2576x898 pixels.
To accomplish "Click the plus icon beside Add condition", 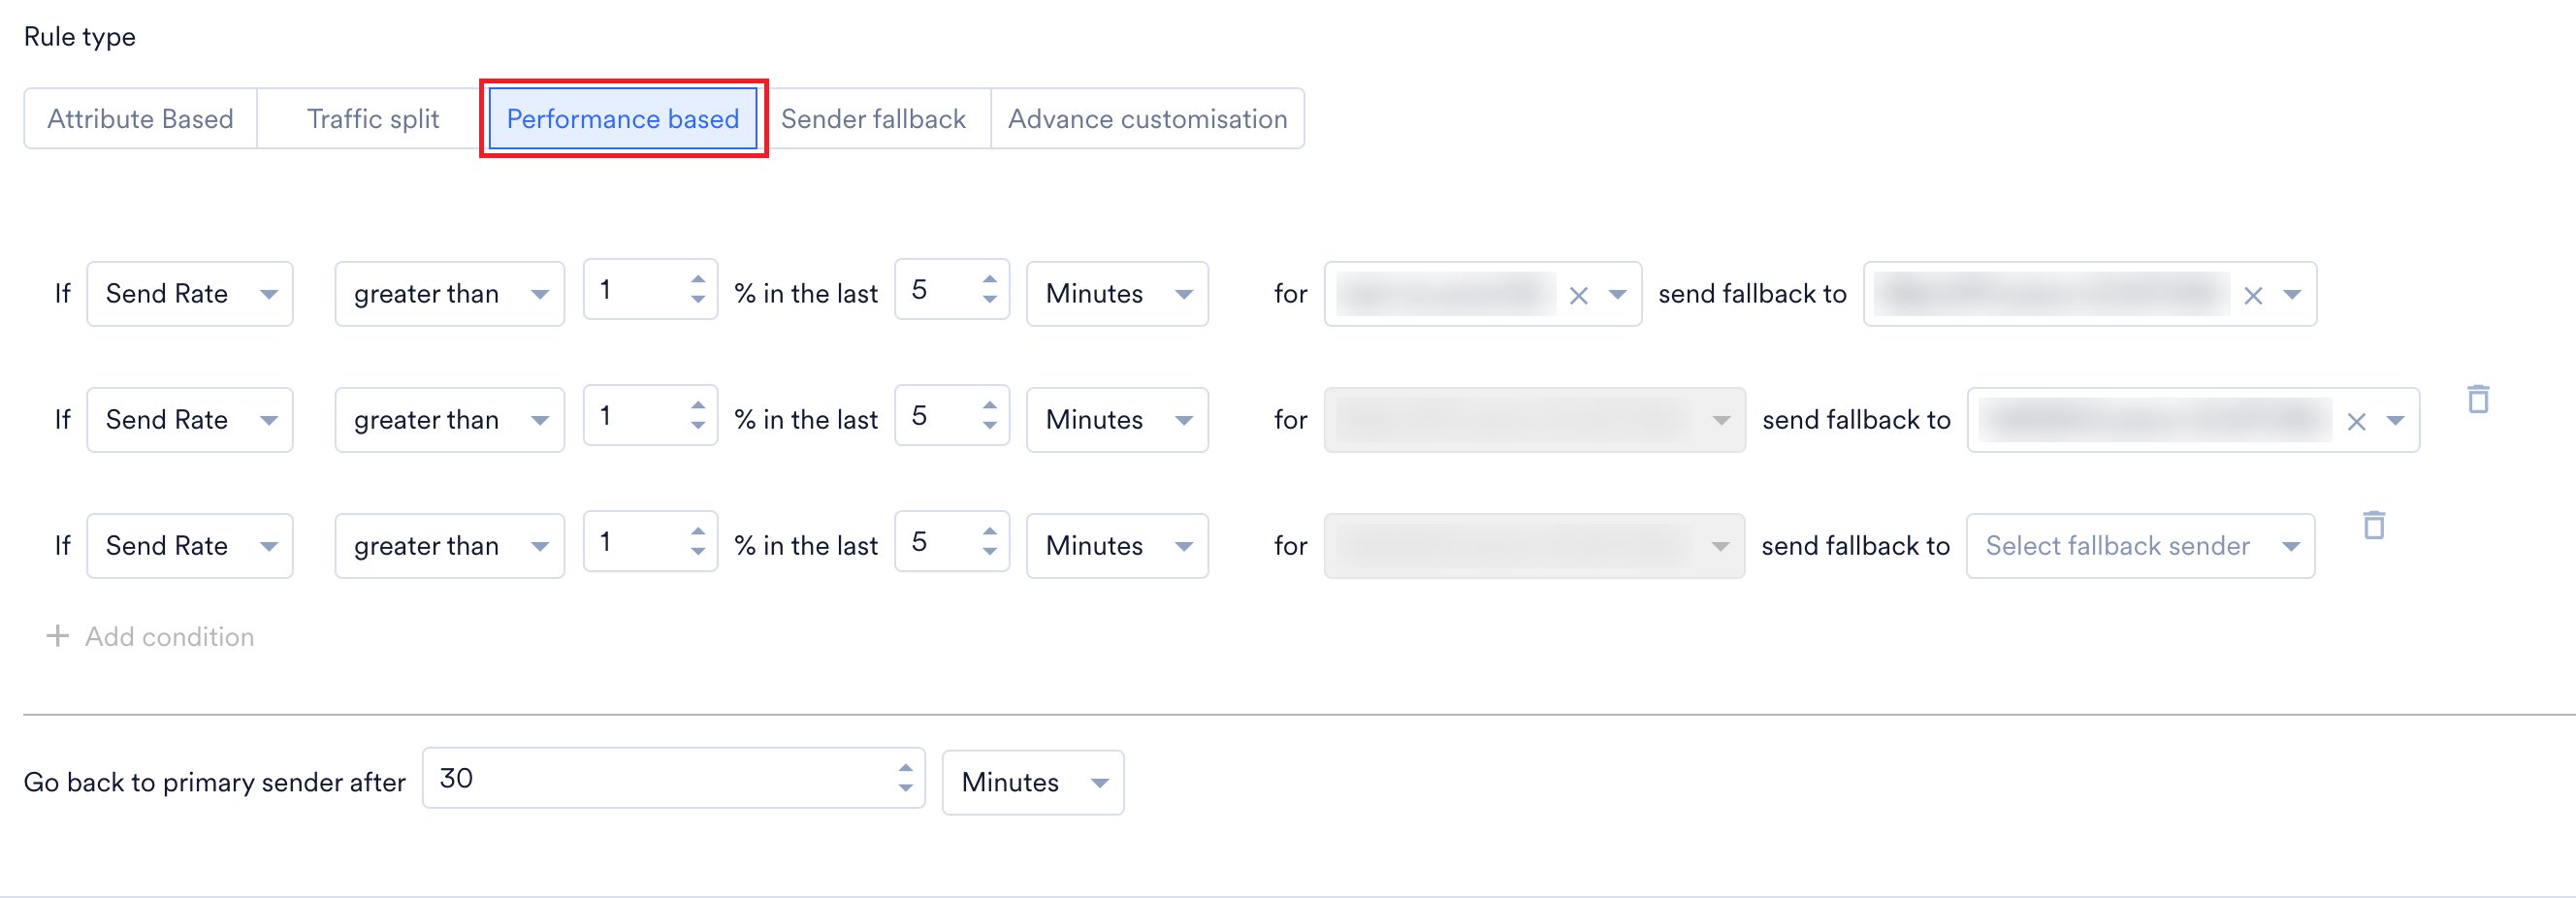I will tap(58, 636).
